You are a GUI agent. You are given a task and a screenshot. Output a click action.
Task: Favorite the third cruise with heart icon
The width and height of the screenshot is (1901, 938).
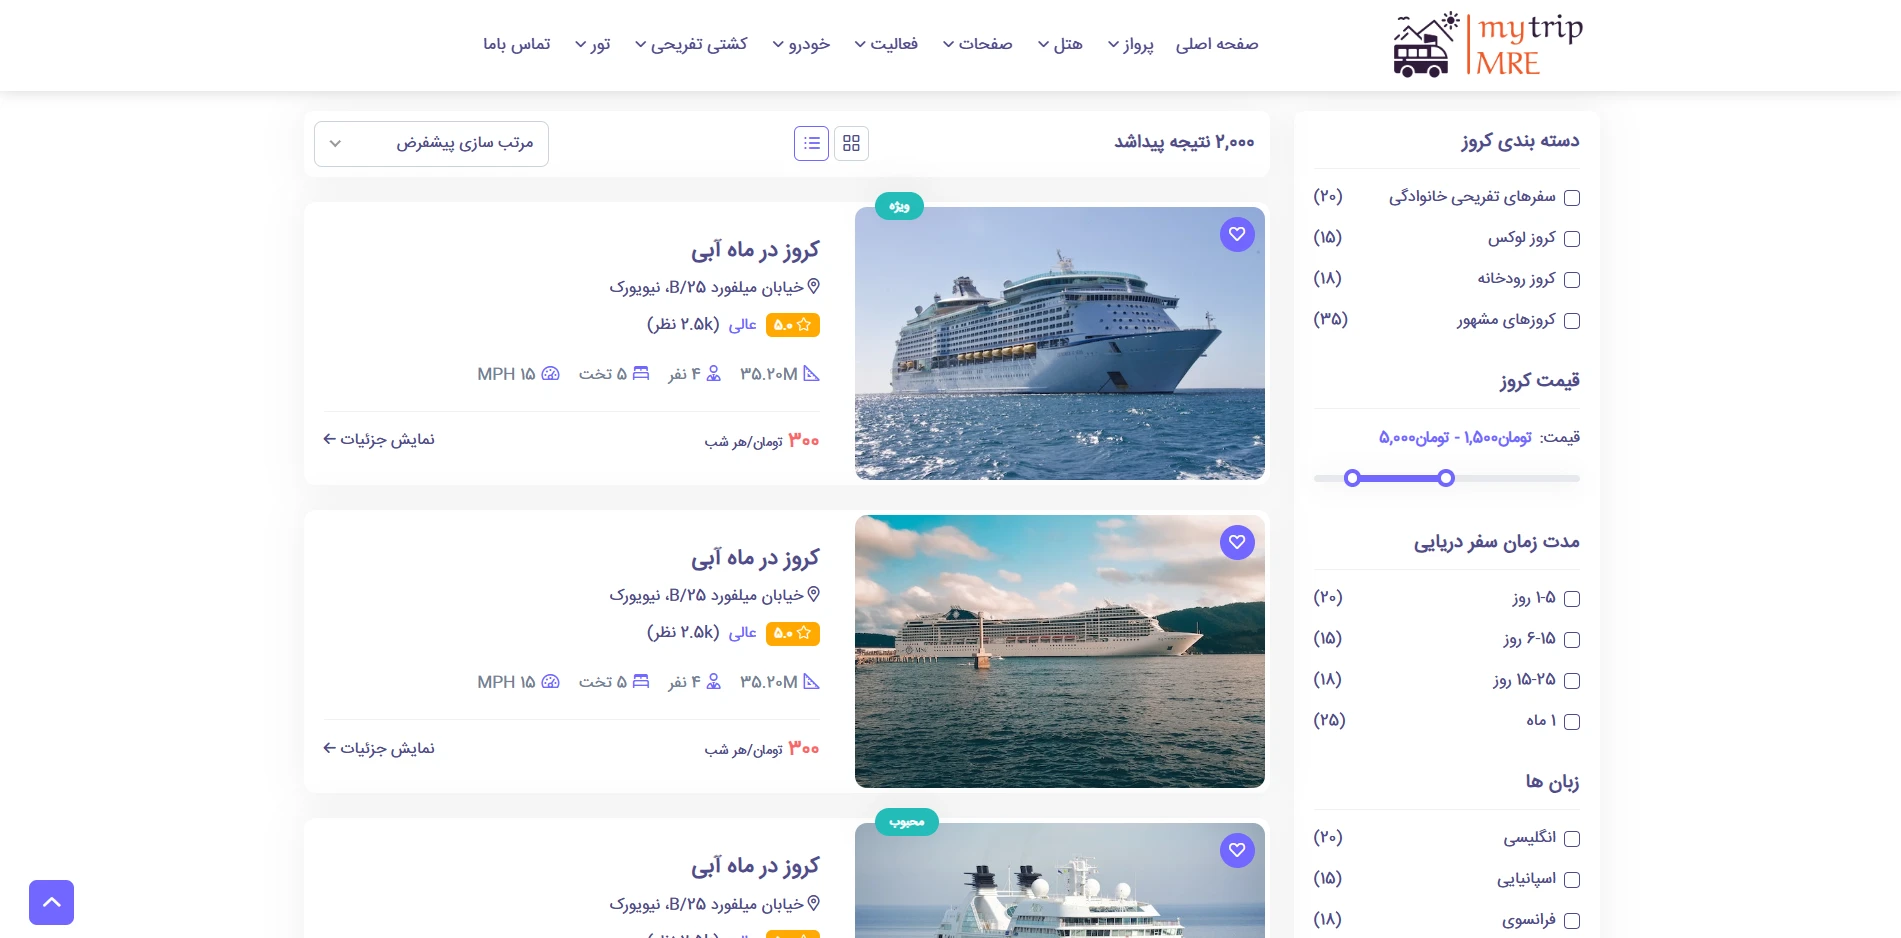click(1237, 850)
